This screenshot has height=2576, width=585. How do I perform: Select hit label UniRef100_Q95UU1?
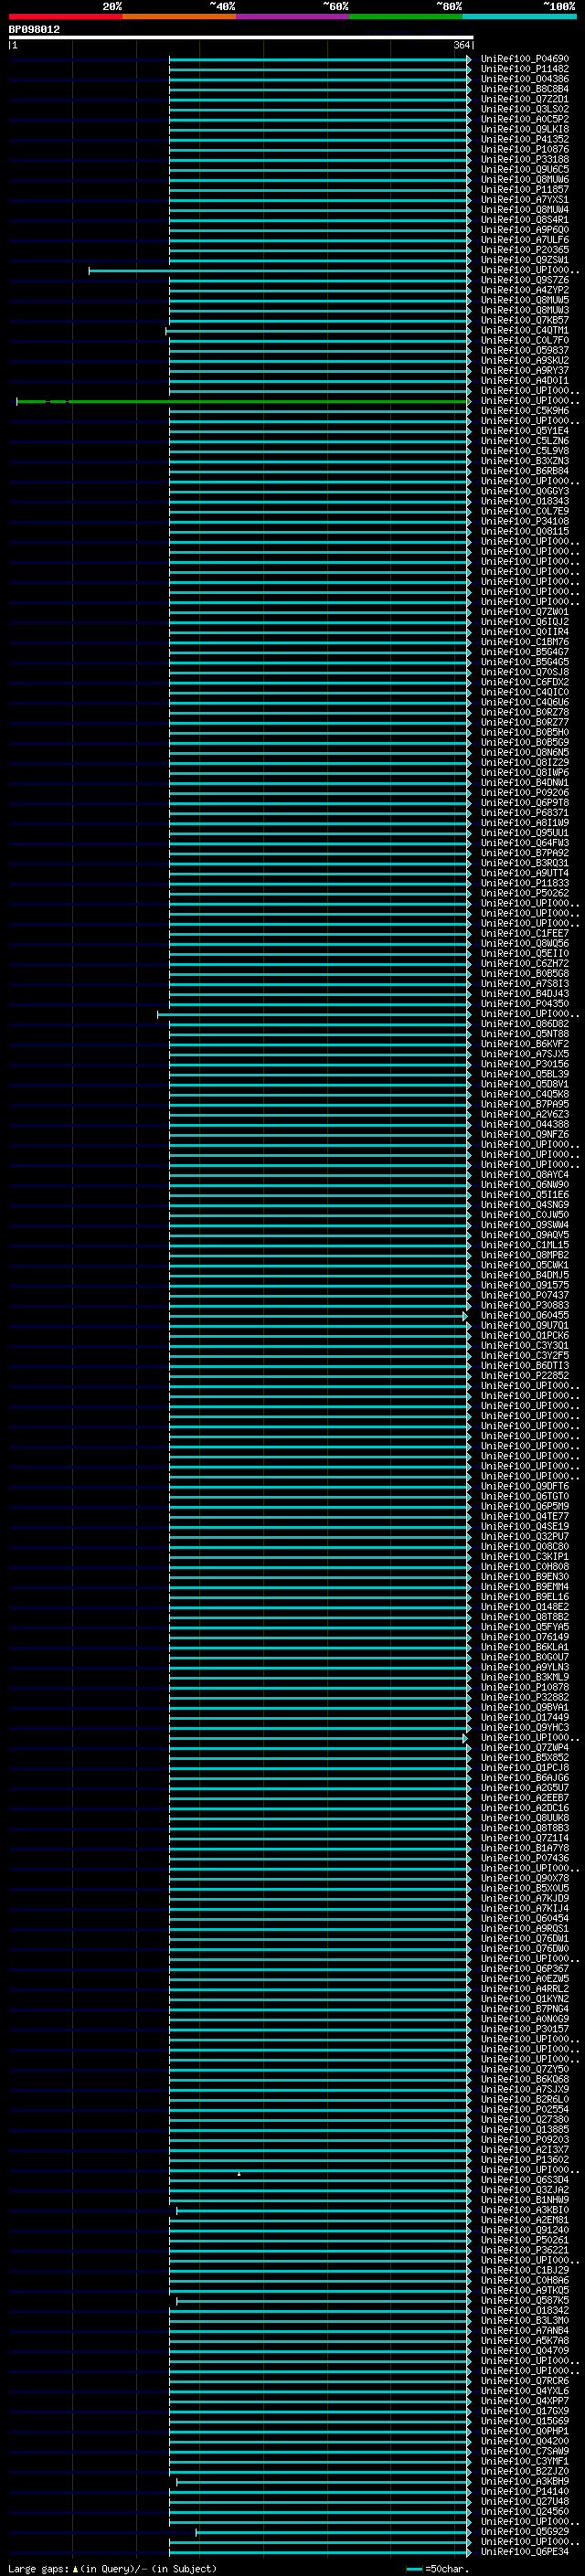525,833
